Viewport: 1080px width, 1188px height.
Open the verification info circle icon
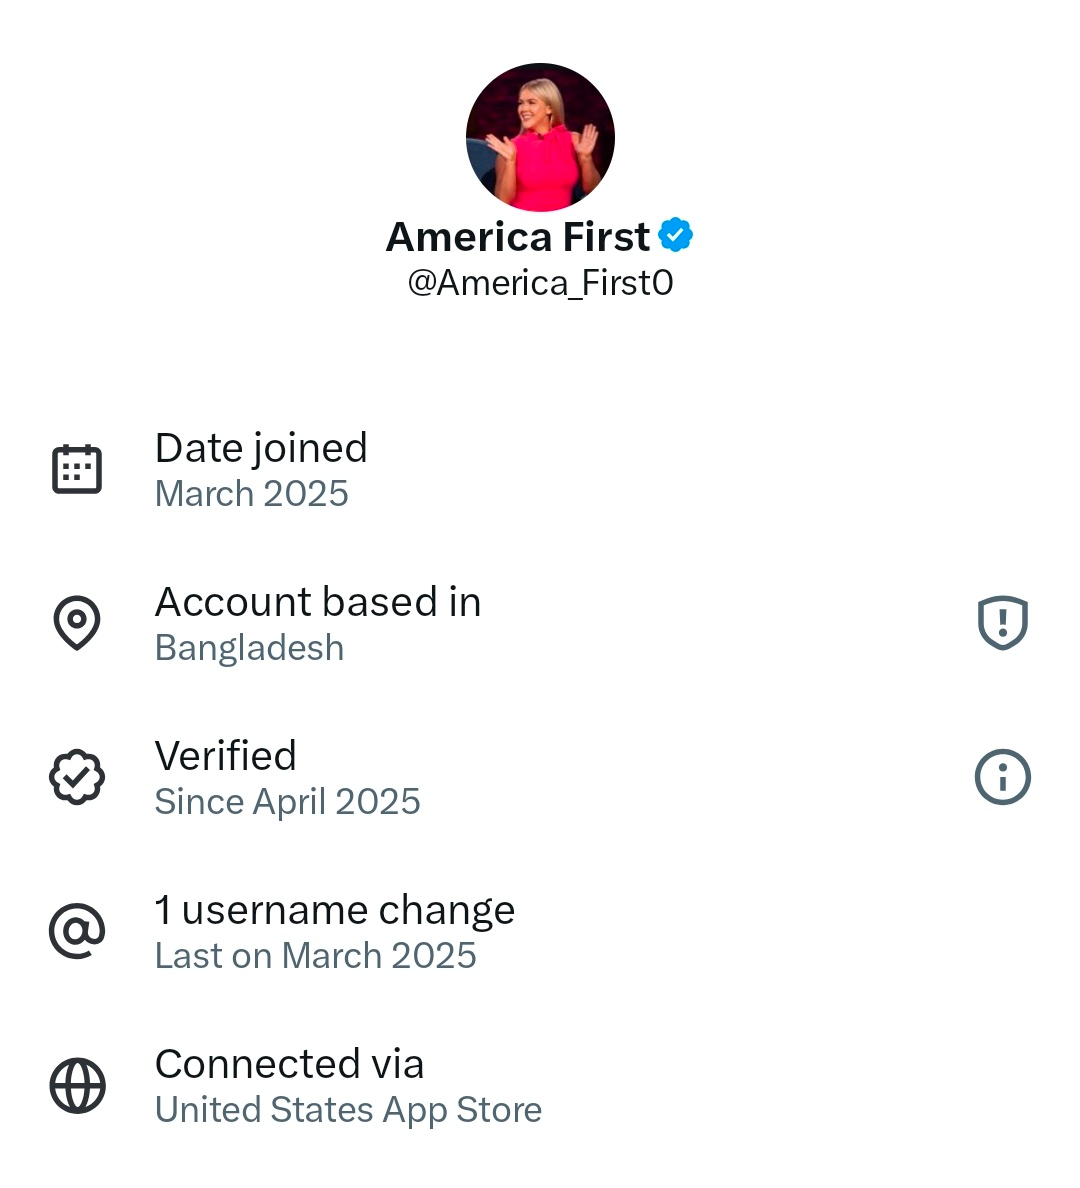point(1002,777)
